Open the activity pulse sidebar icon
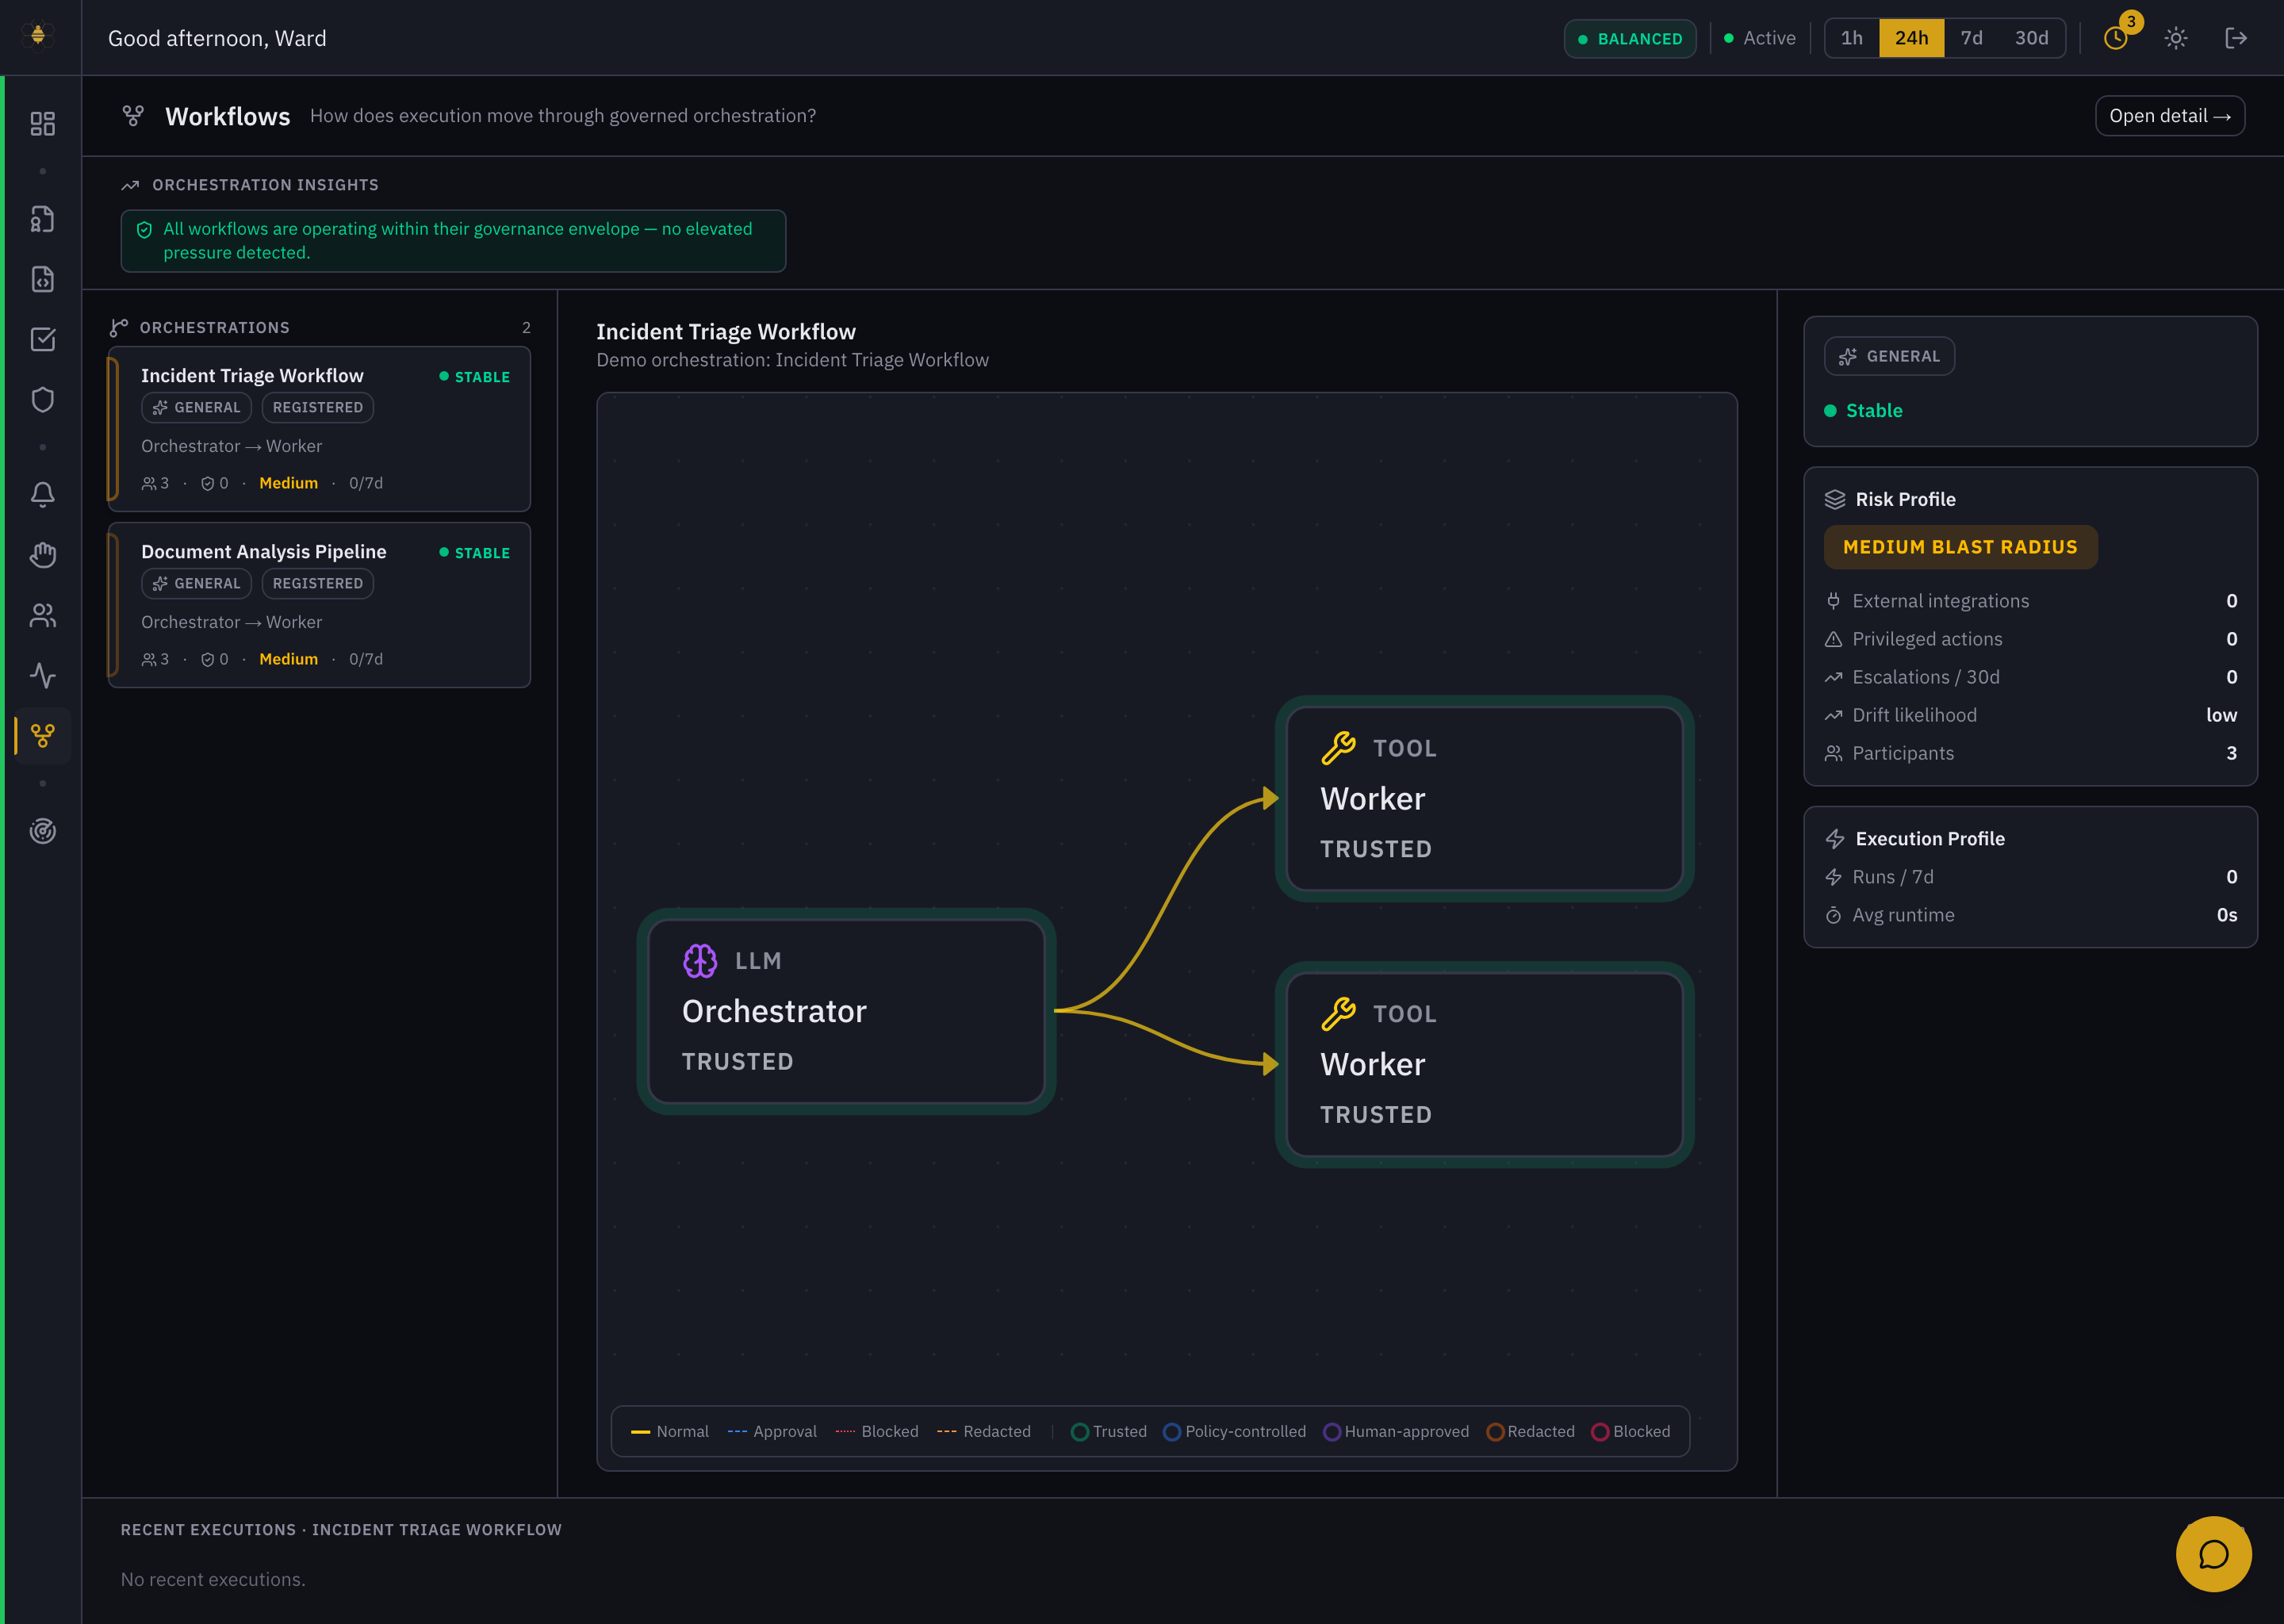Image resolution: width=2284 pixels, height=1624 pixels. 42,675
